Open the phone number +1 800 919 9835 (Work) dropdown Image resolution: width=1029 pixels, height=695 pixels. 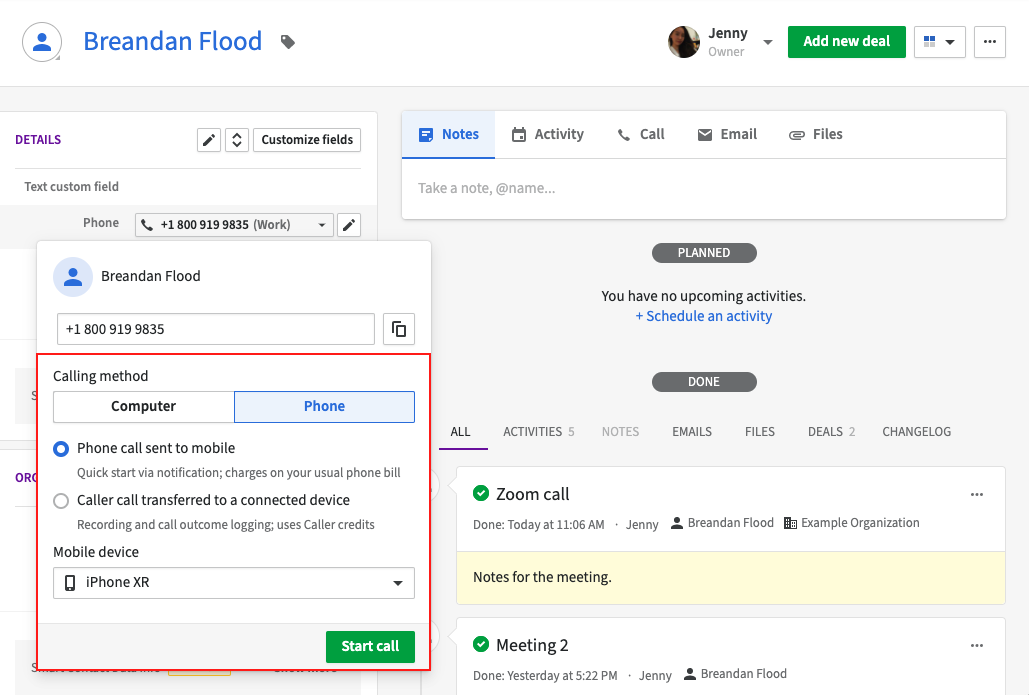pos(234,224)
